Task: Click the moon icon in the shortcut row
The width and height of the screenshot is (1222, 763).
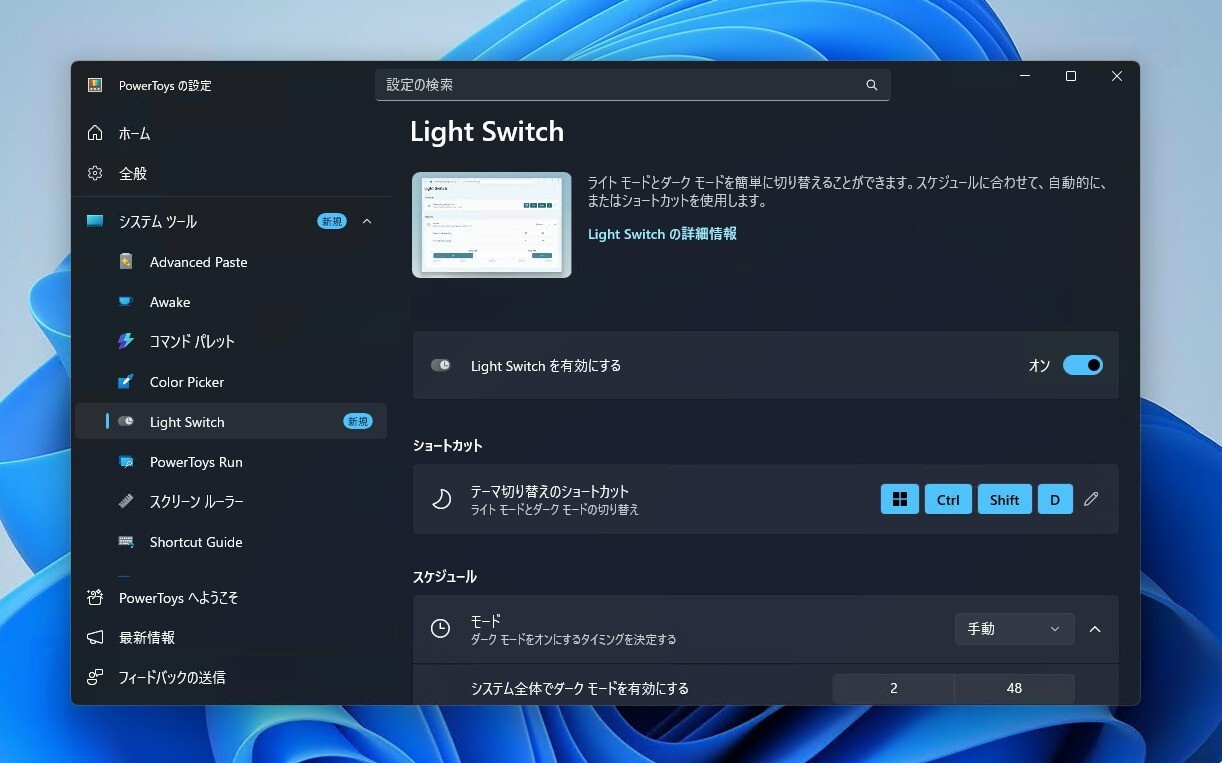Action: pyautogui.click(x=441, y=498)
